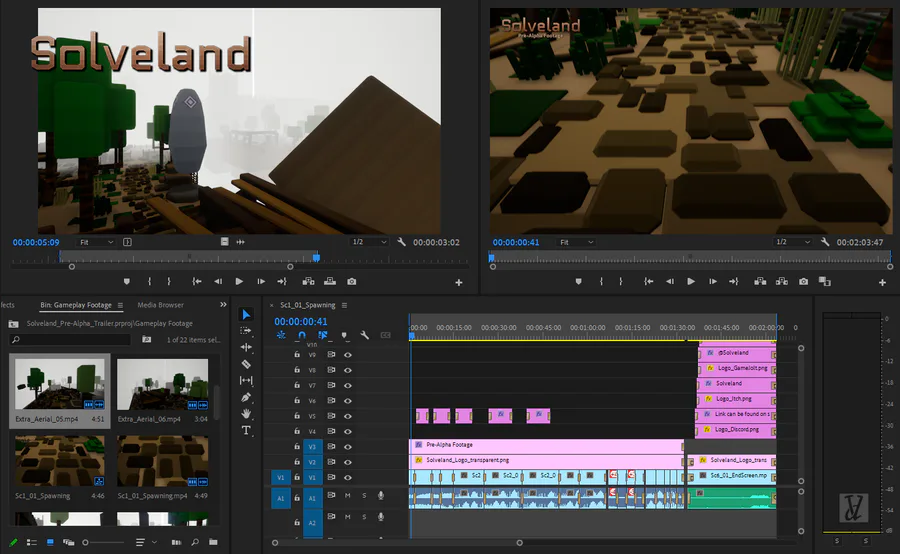Viewport: 900px width, 554px height.
Task: Switch bin to freeform view
Action: [x=68, y=542]
